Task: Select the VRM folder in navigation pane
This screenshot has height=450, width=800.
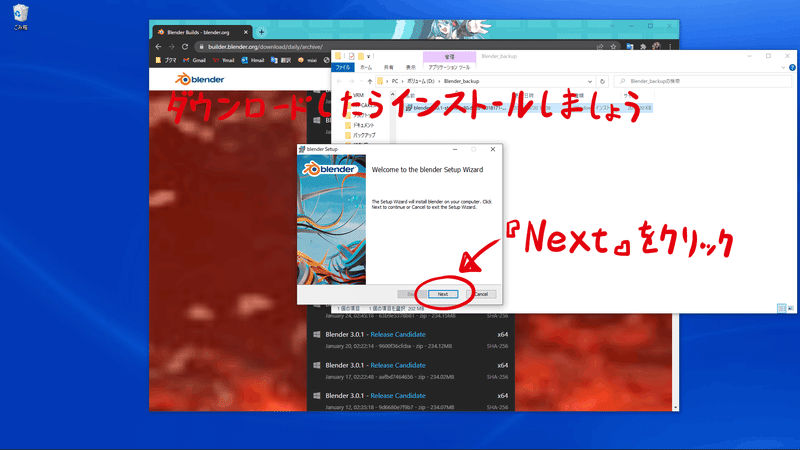Action: coord(355,95)
